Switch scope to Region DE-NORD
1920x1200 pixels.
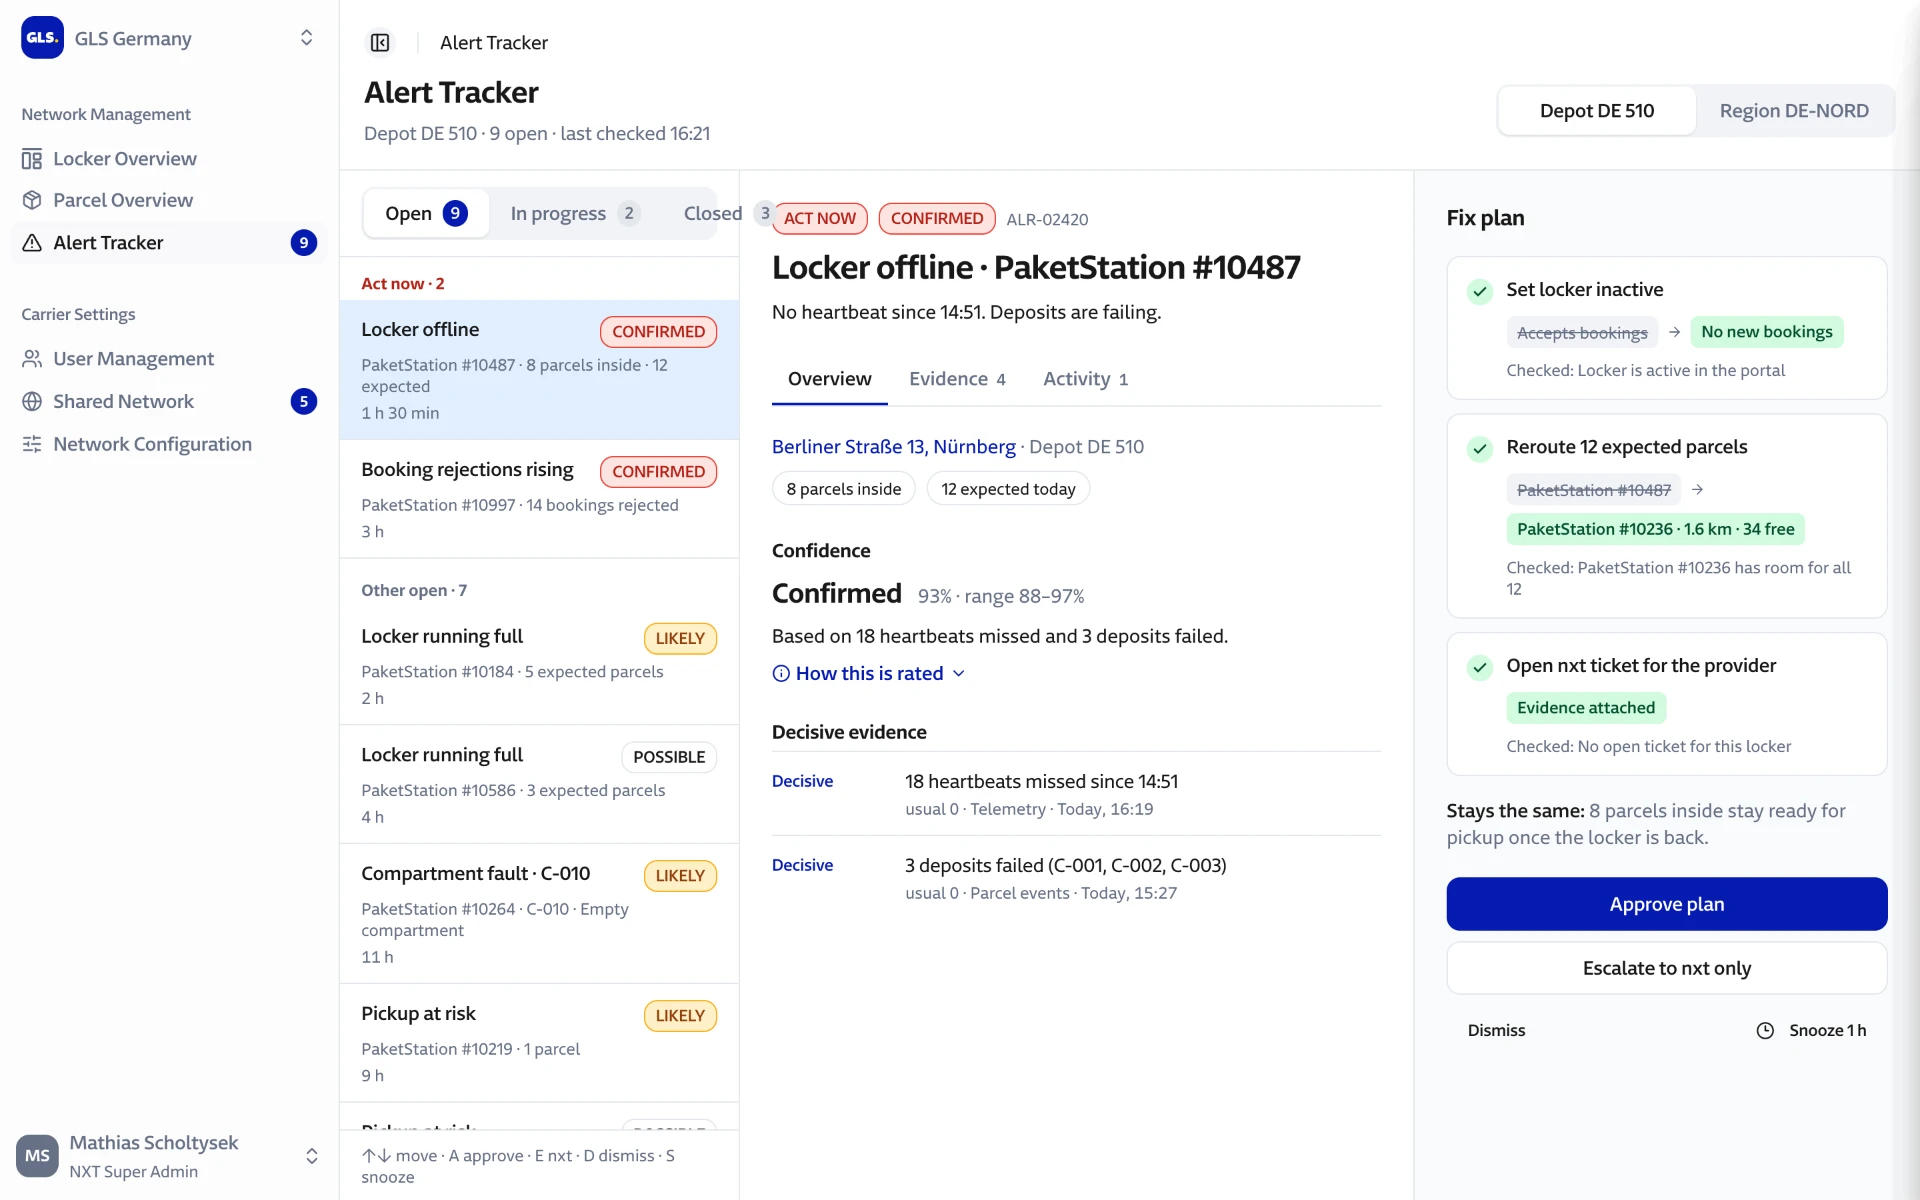(x=1793, y=111)
